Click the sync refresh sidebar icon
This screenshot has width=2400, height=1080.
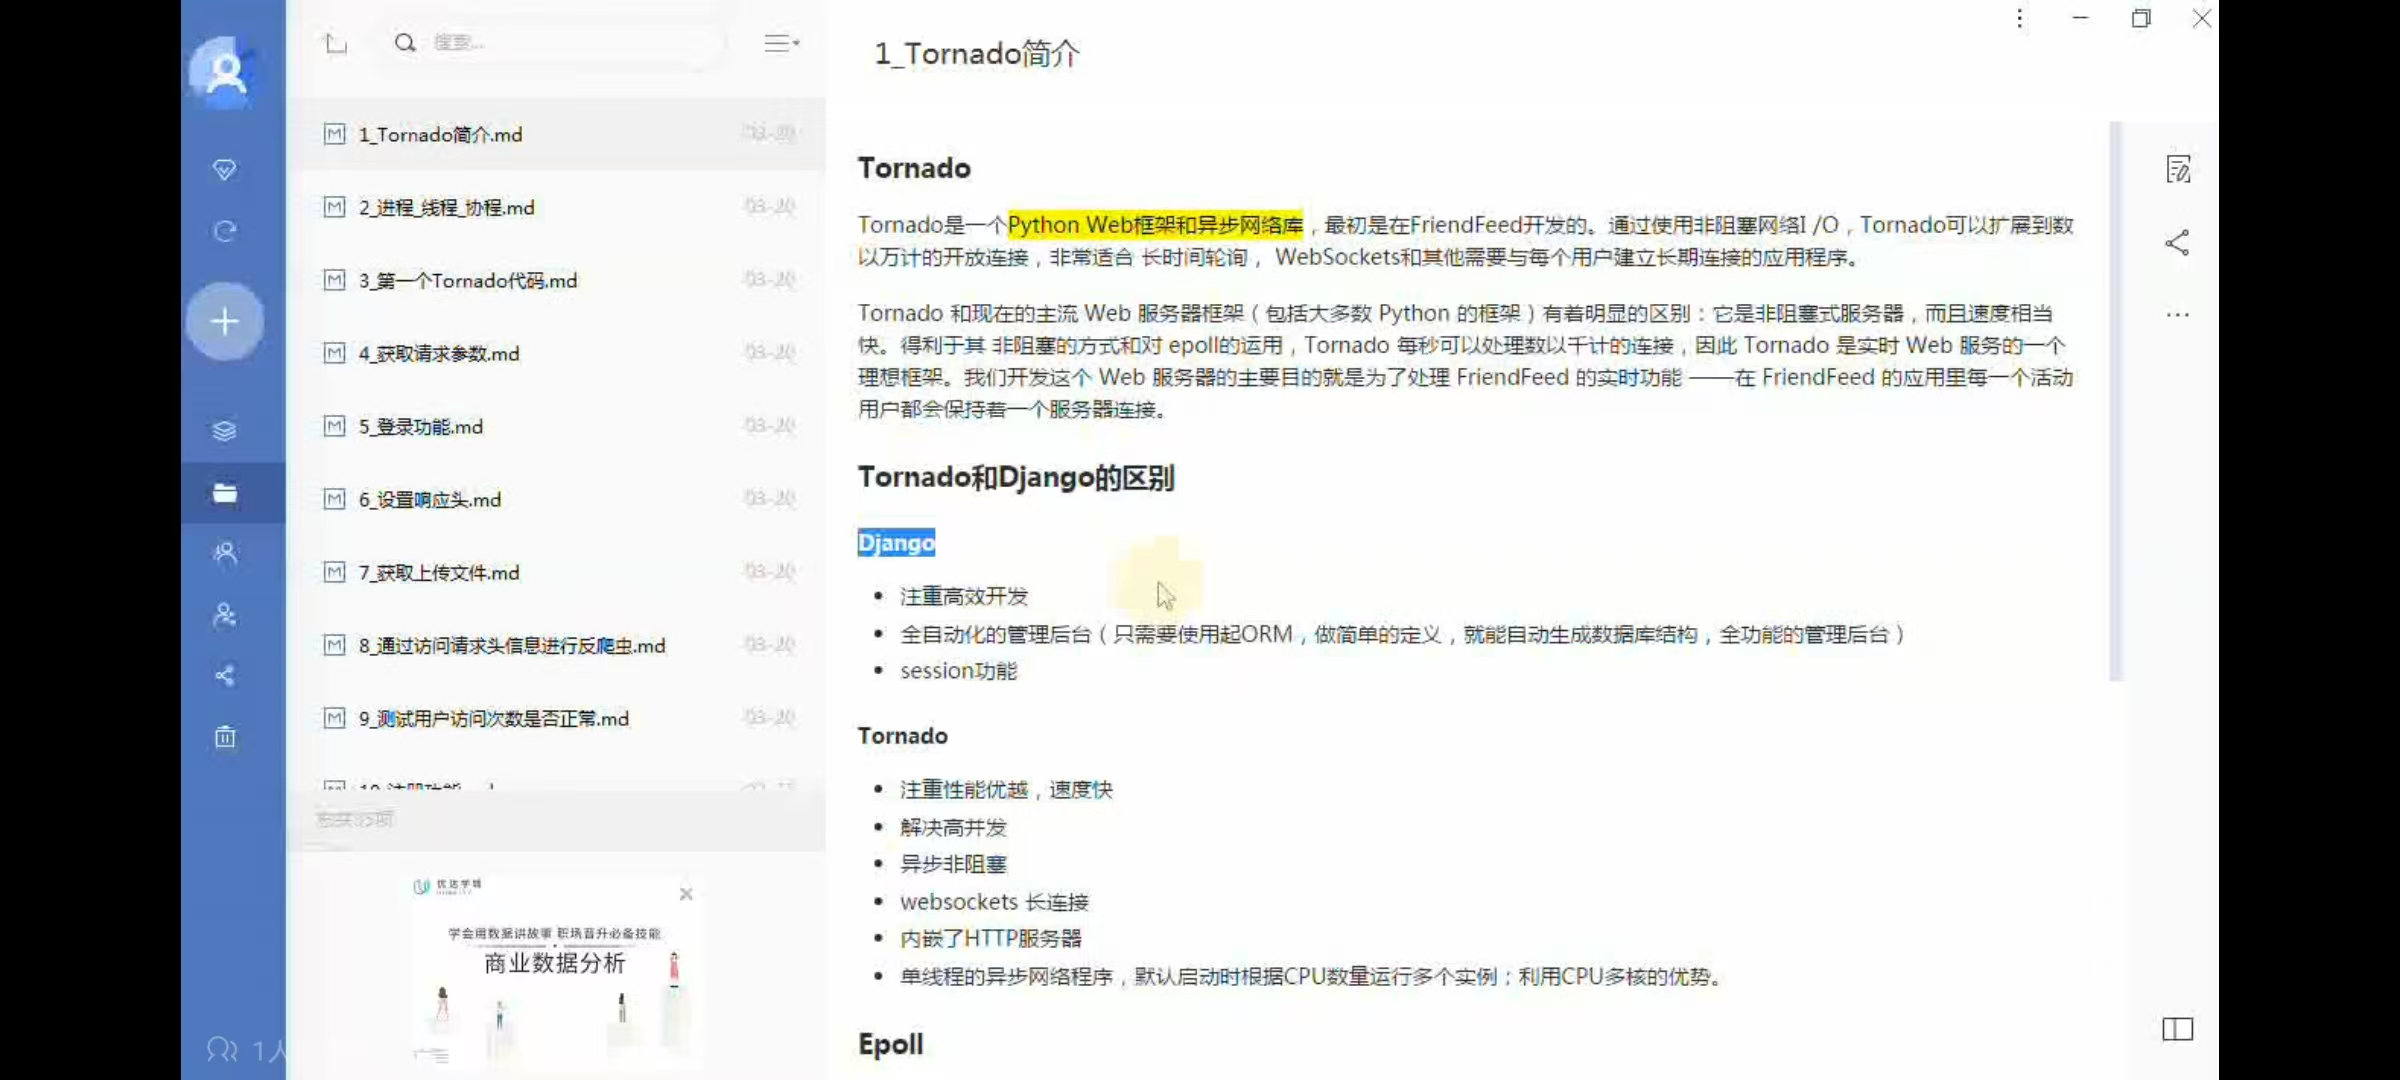click(x=225, y=231)
